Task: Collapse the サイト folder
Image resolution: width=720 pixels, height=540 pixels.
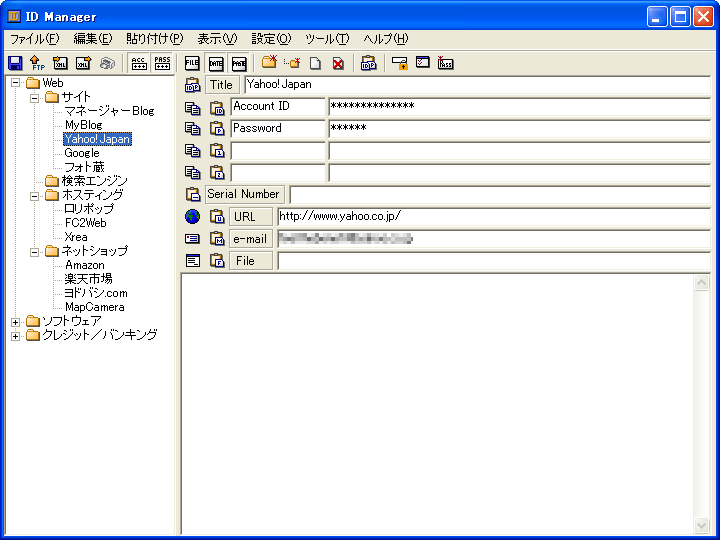Action: tap(34, 98)
